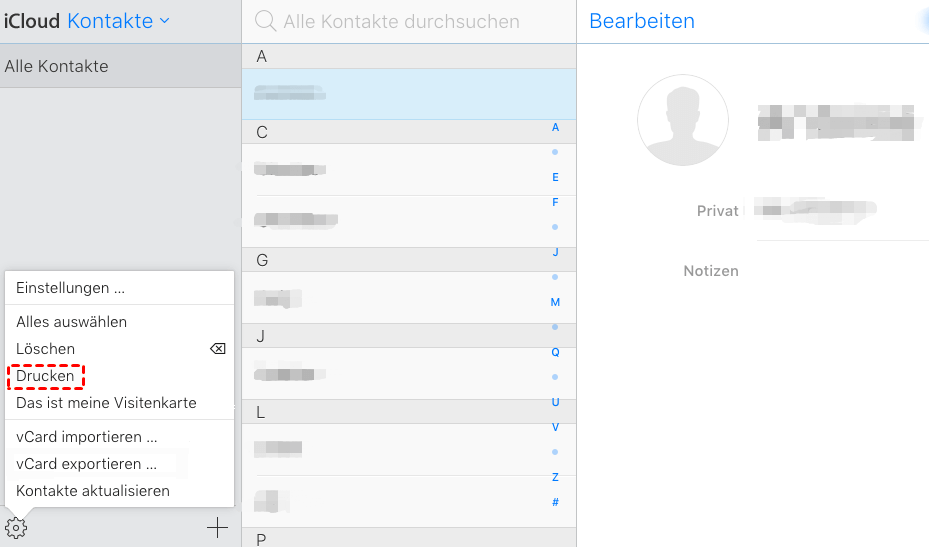This screenshot has height=547, width=929.
Task: Choose vCard exportieren option
Action: coord(86,464)
